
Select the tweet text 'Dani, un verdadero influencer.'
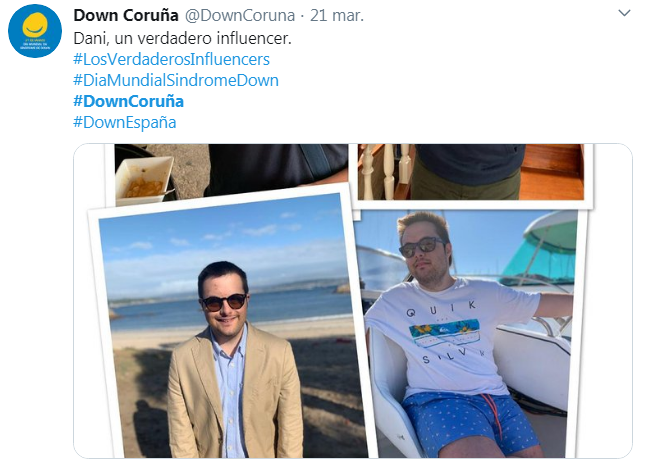click(183, 38)
